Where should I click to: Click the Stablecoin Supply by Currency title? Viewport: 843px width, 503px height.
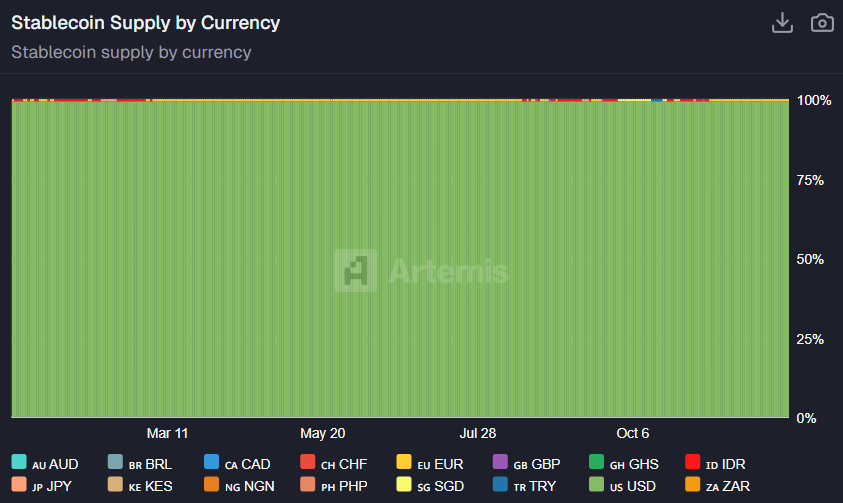coord(146,22)
